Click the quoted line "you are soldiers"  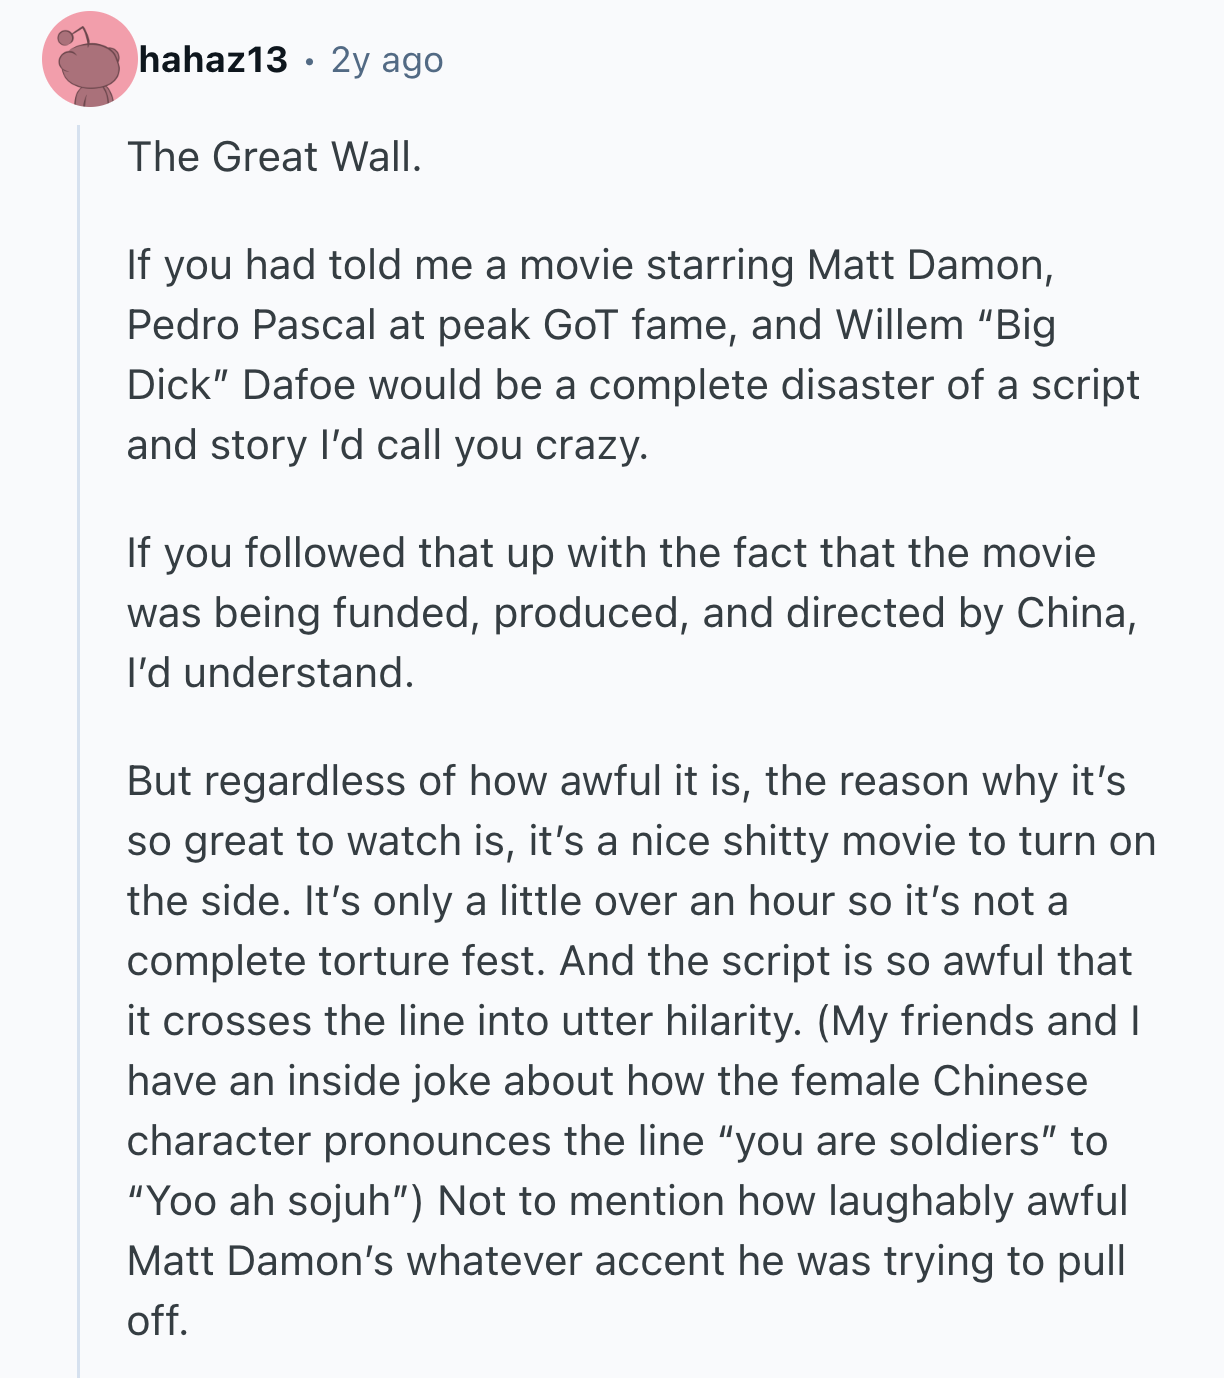tap(888, 1141)
